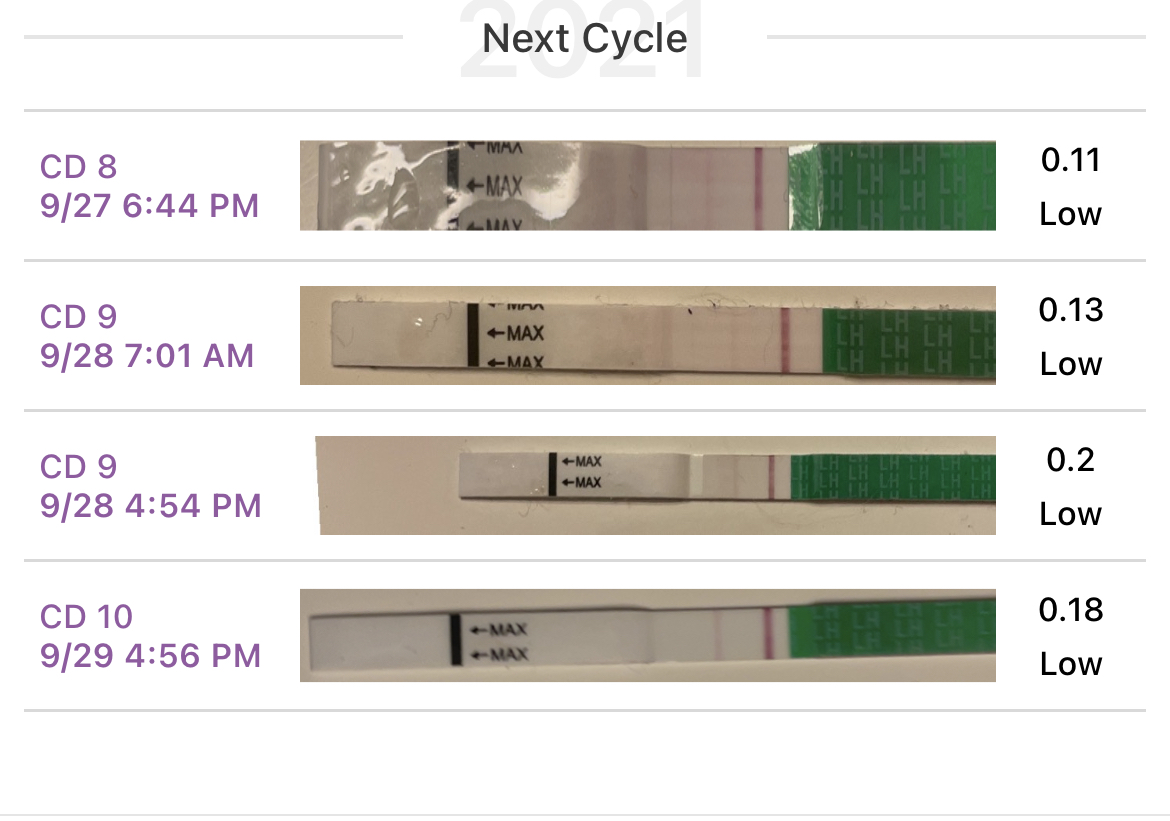Tap the CD 8 cycle day label
1170x821 pixels.
[79, 166]
